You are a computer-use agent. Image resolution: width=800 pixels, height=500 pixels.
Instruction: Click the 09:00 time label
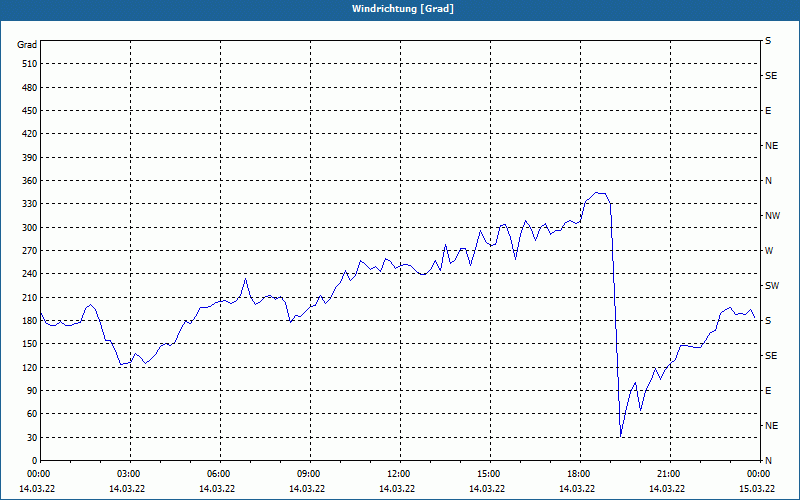pos(308,474)
